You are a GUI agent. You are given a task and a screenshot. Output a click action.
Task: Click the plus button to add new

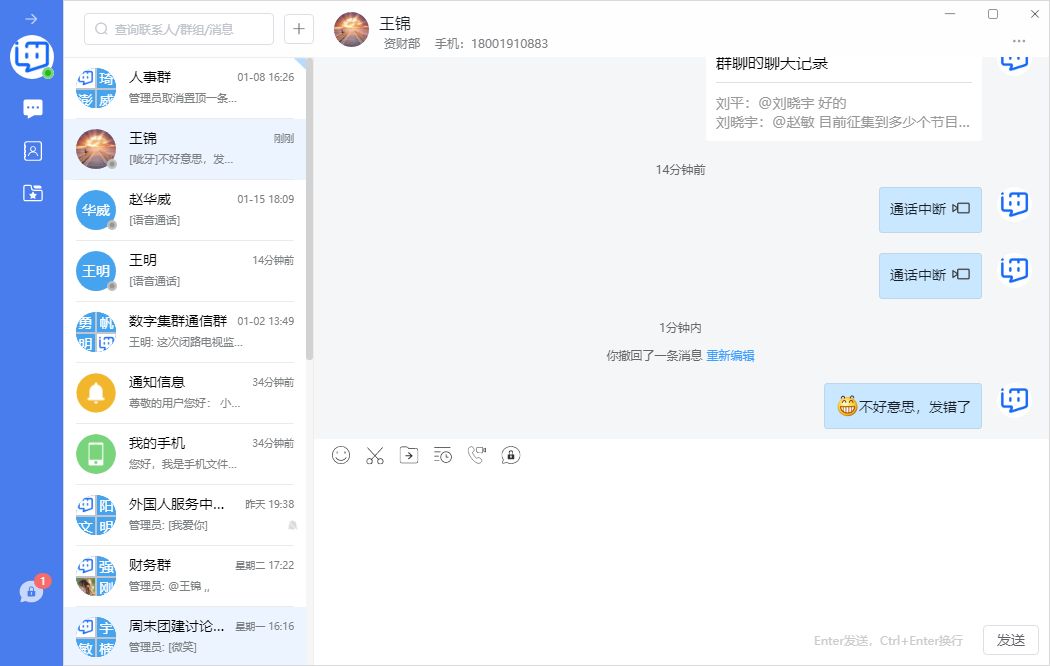tap(298, 29)
